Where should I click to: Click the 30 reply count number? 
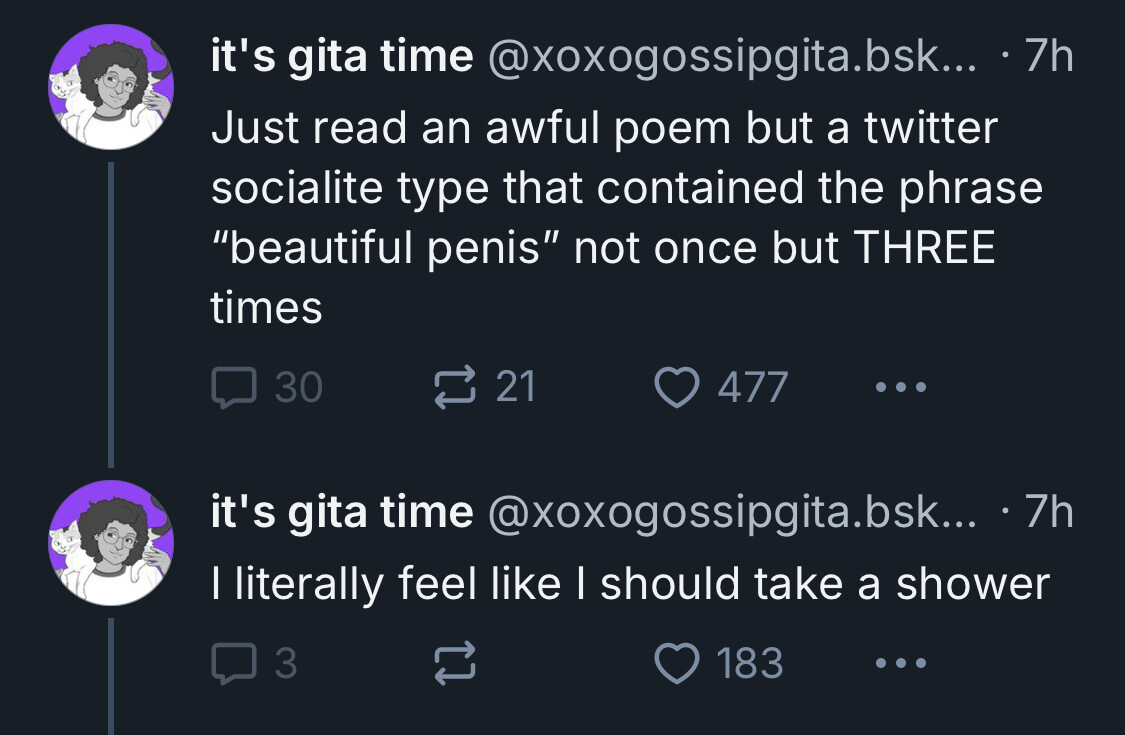(298, 388)
